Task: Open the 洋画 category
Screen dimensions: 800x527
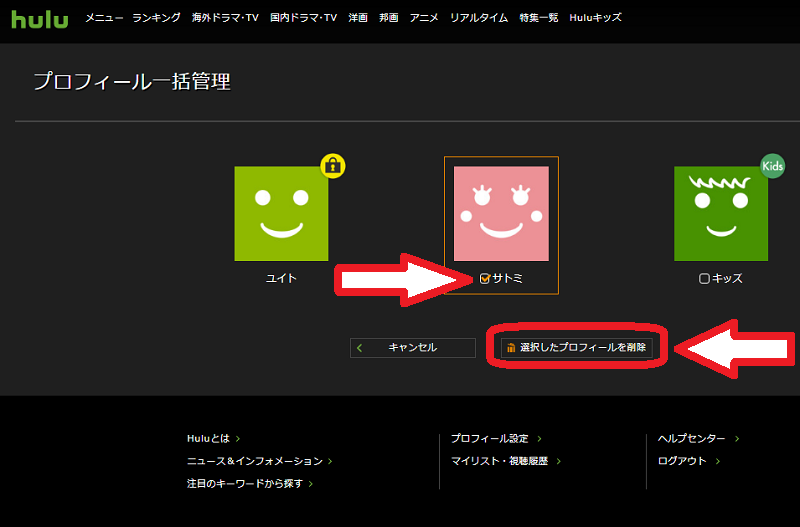Action: point(358,18)
